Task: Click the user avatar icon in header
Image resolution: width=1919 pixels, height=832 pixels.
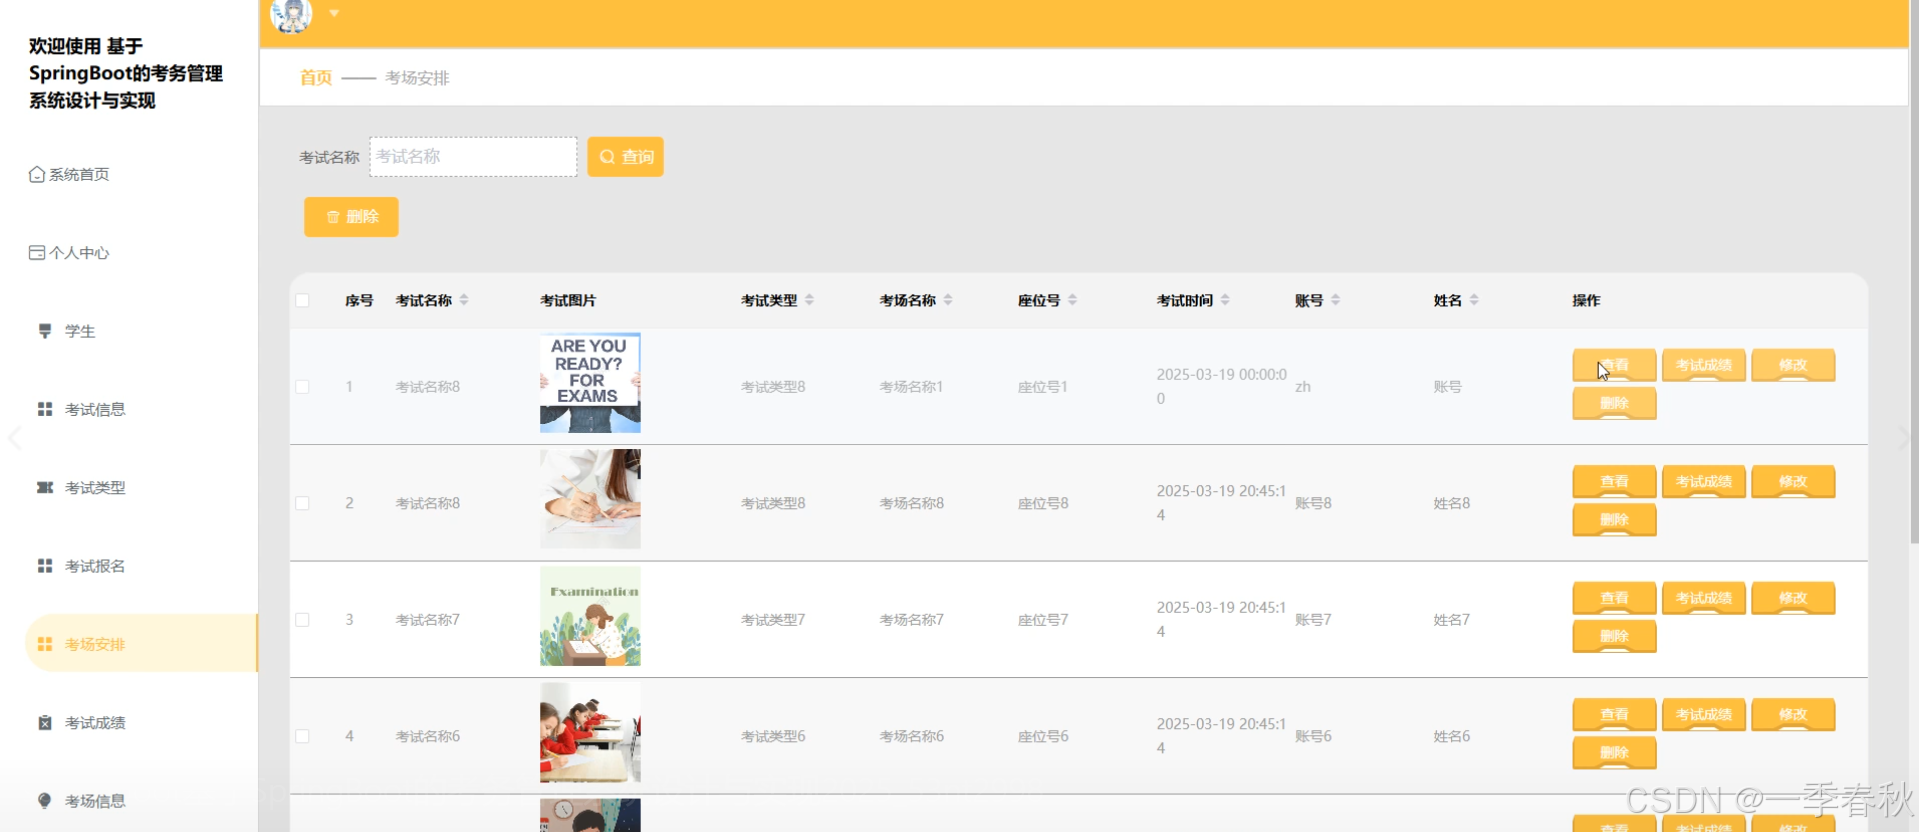Action: point(291,16)
